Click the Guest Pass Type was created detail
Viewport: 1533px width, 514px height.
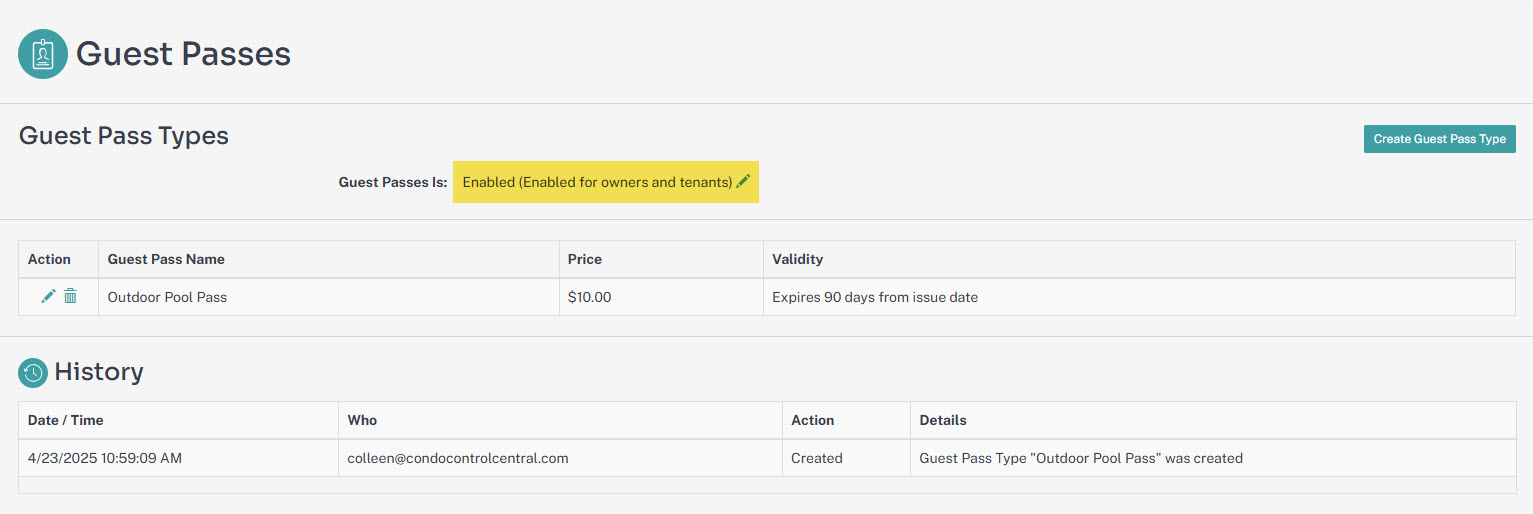pos(1081,458)
